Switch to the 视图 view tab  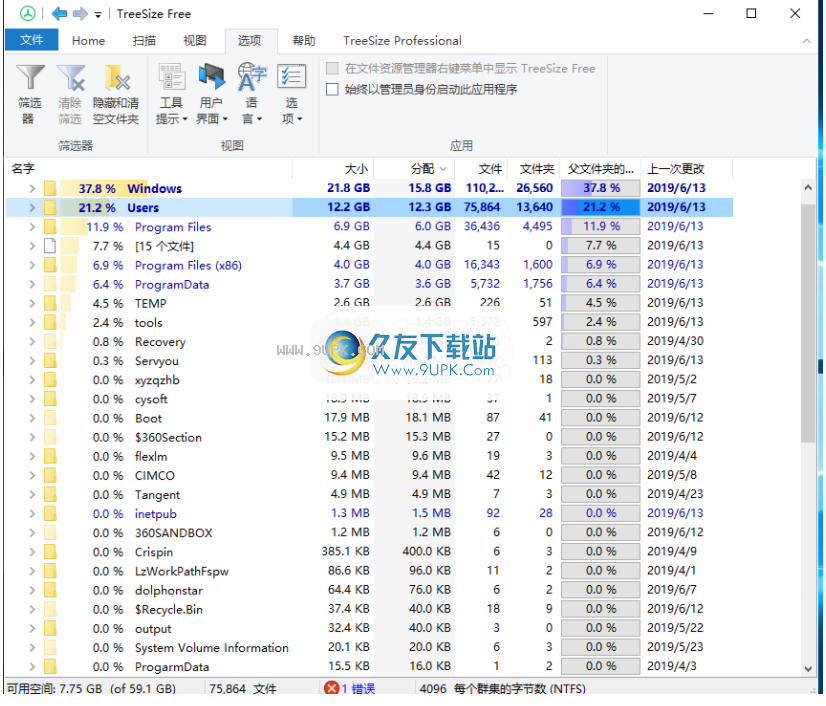195,41
